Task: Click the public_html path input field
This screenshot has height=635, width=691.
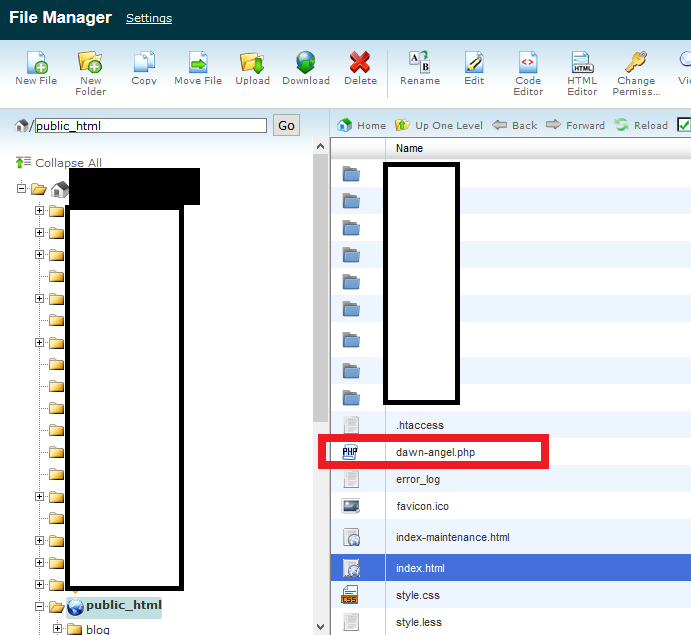Action: (151, 126)
